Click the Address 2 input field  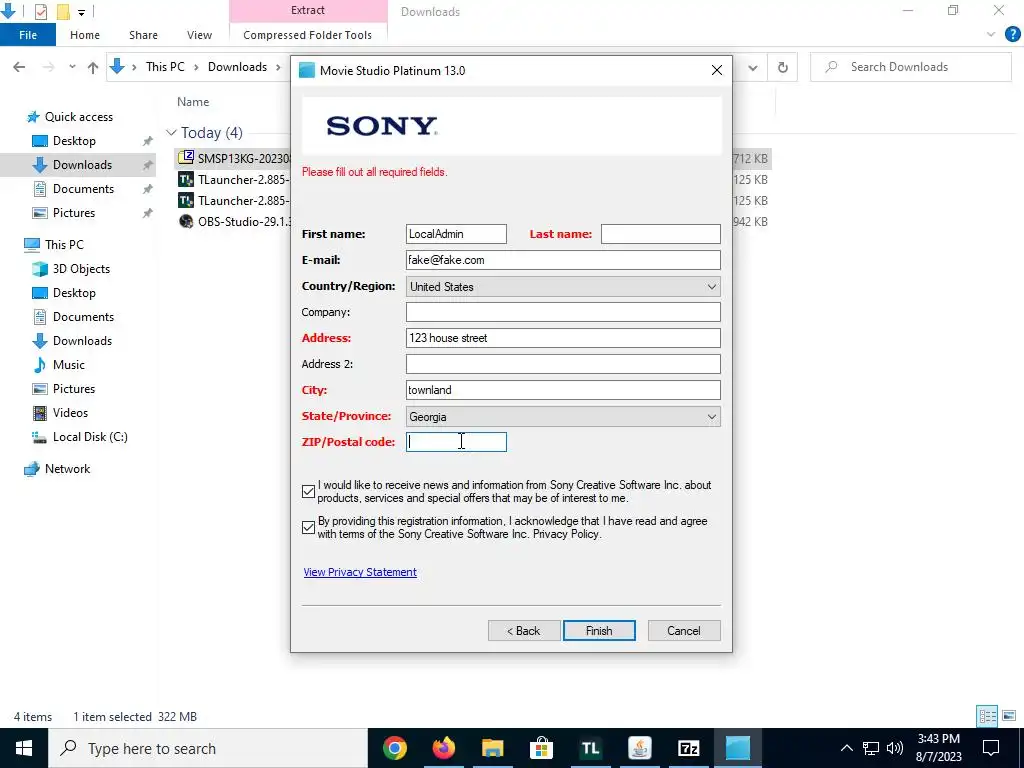point(563,364)
